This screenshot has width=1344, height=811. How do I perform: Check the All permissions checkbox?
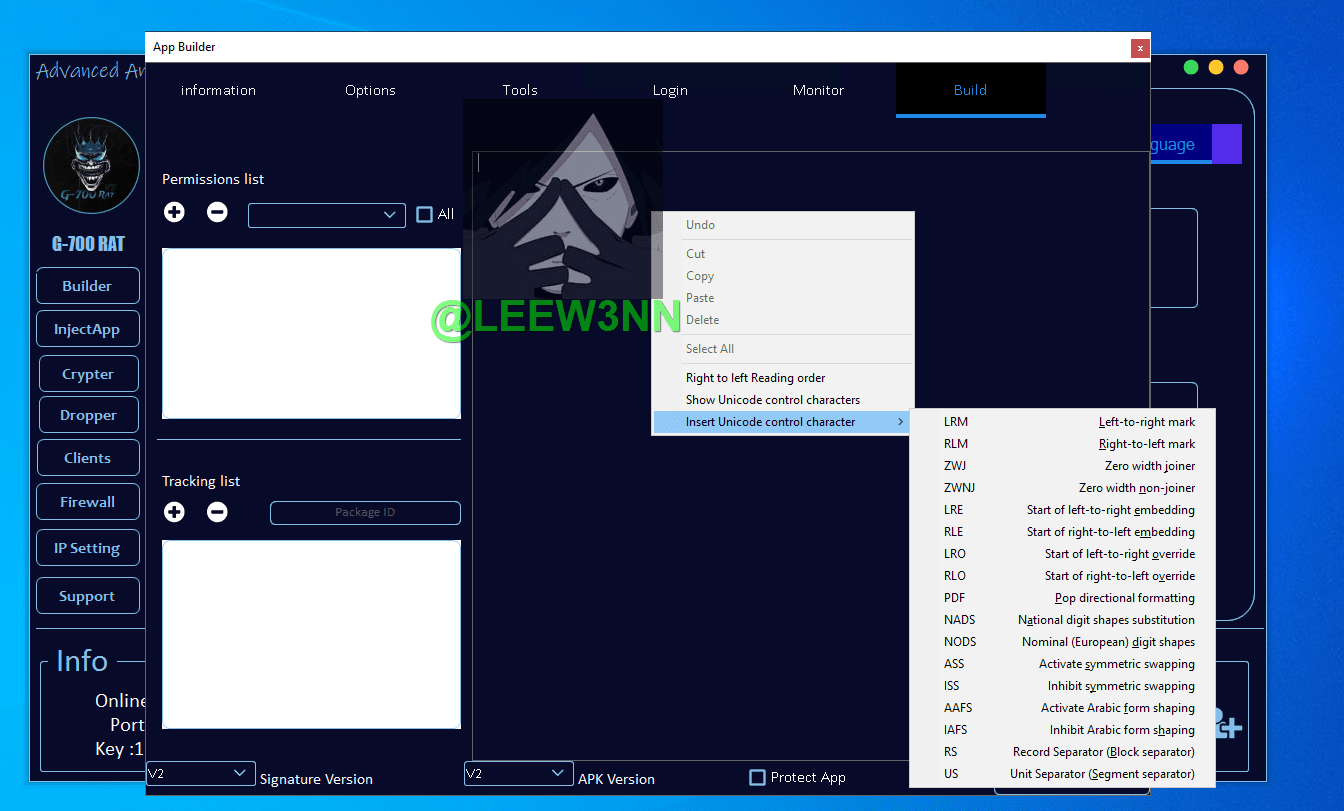coord(425,214)
